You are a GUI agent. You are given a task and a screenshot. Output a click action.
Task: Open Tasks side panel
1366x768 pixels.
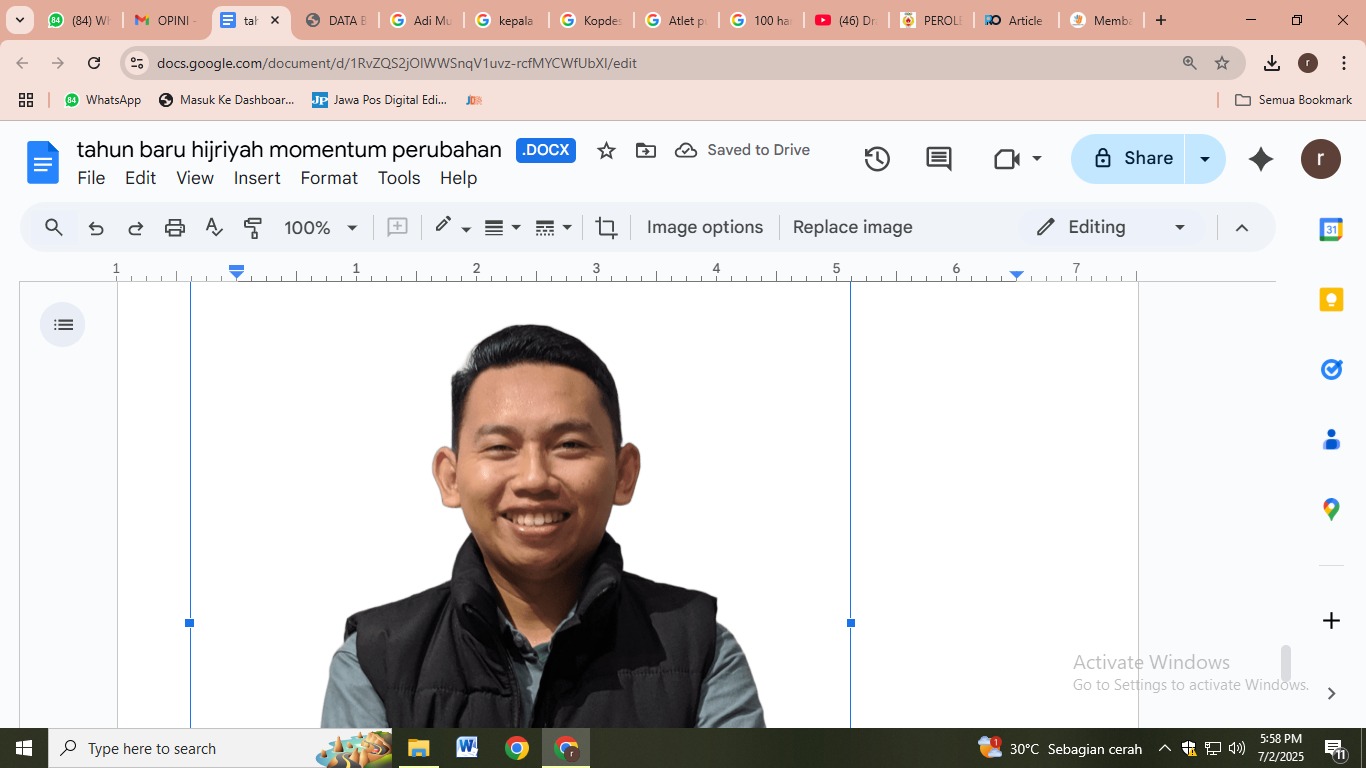[1331, 369]
